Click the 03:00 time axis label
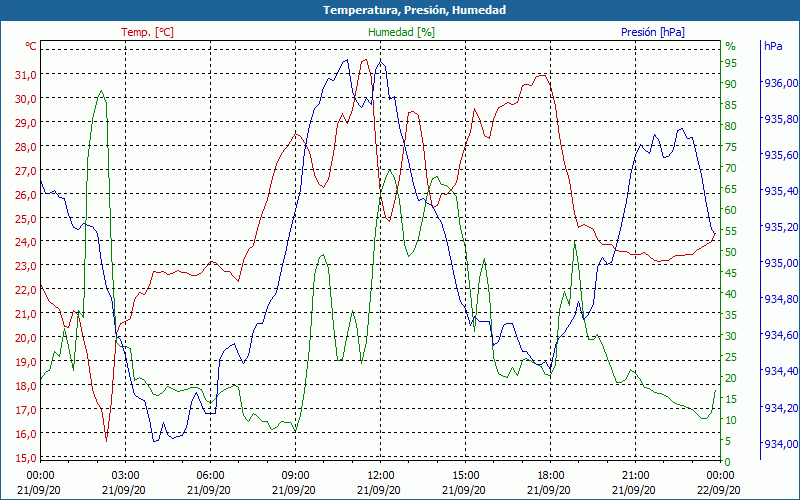The height and width of the screenshot is (500, 800). [x=126, y=476]
